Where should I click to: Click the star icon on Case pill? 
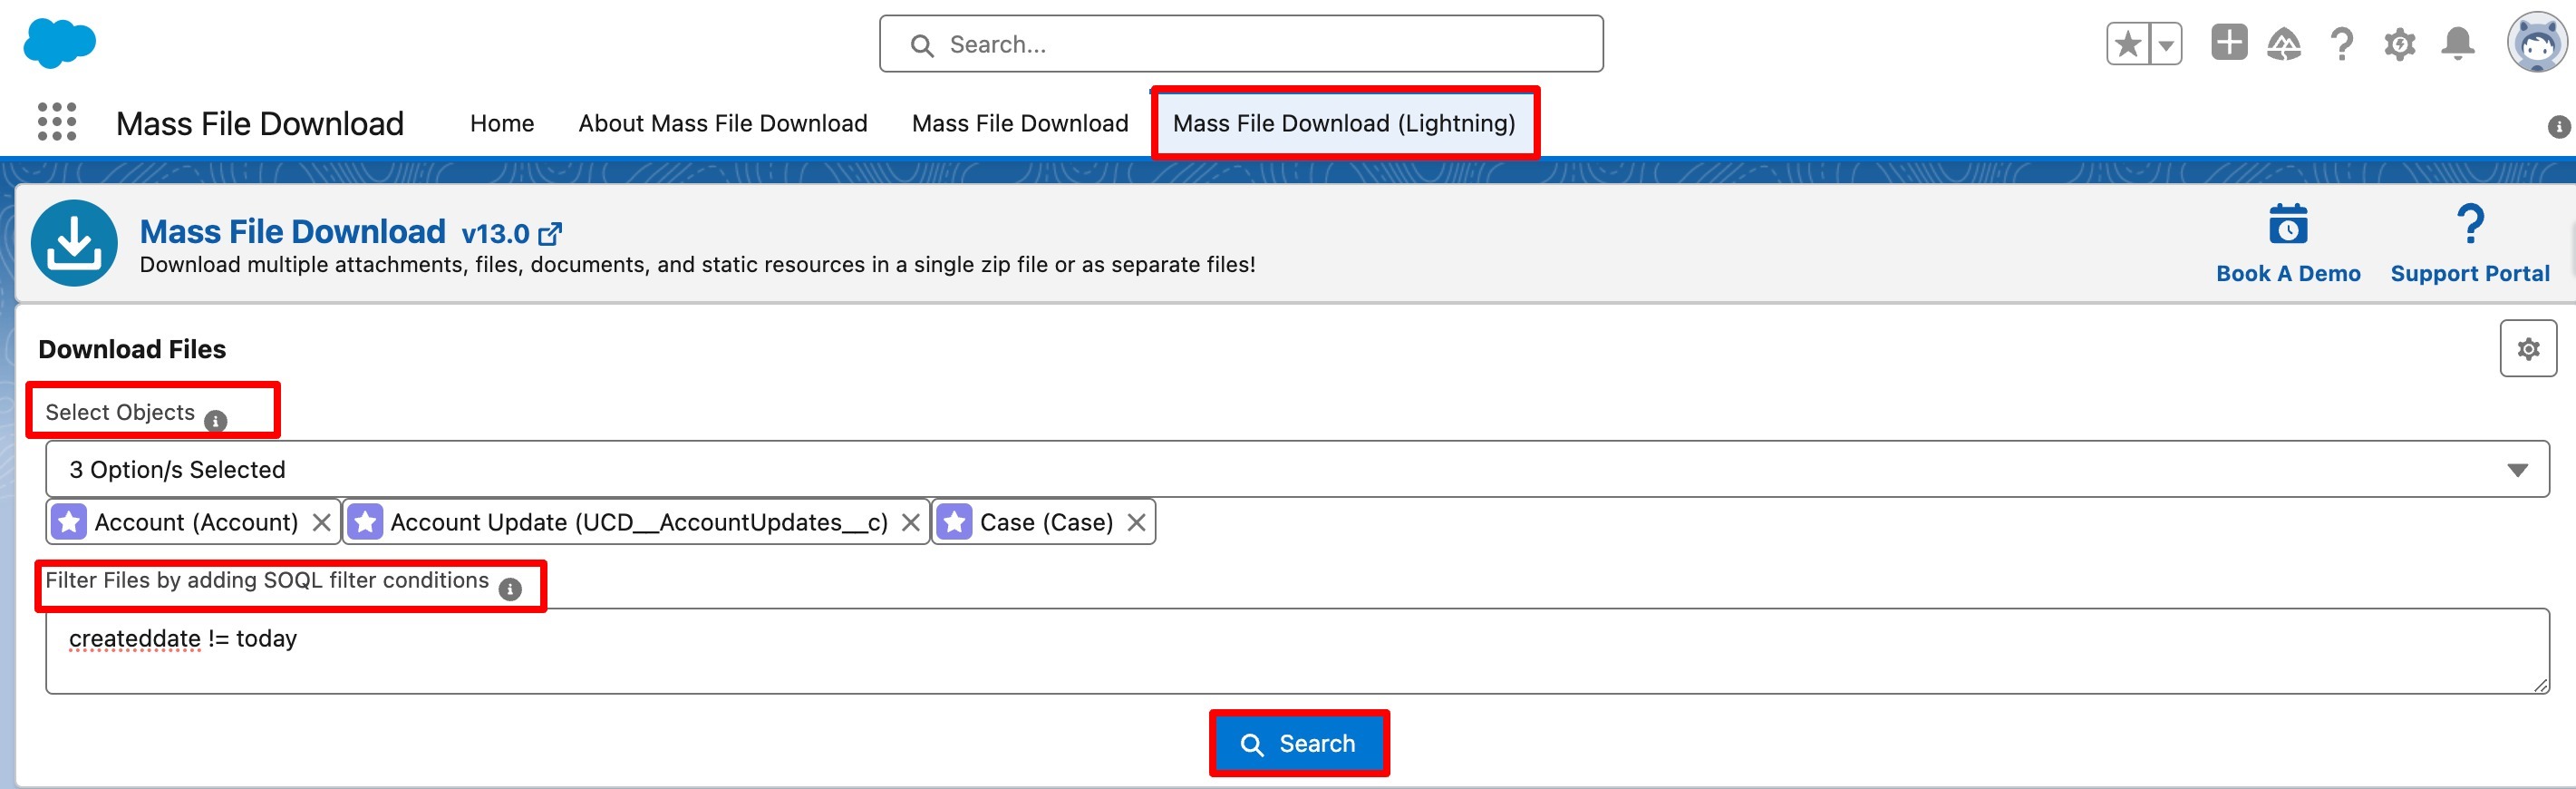[954, 522]
